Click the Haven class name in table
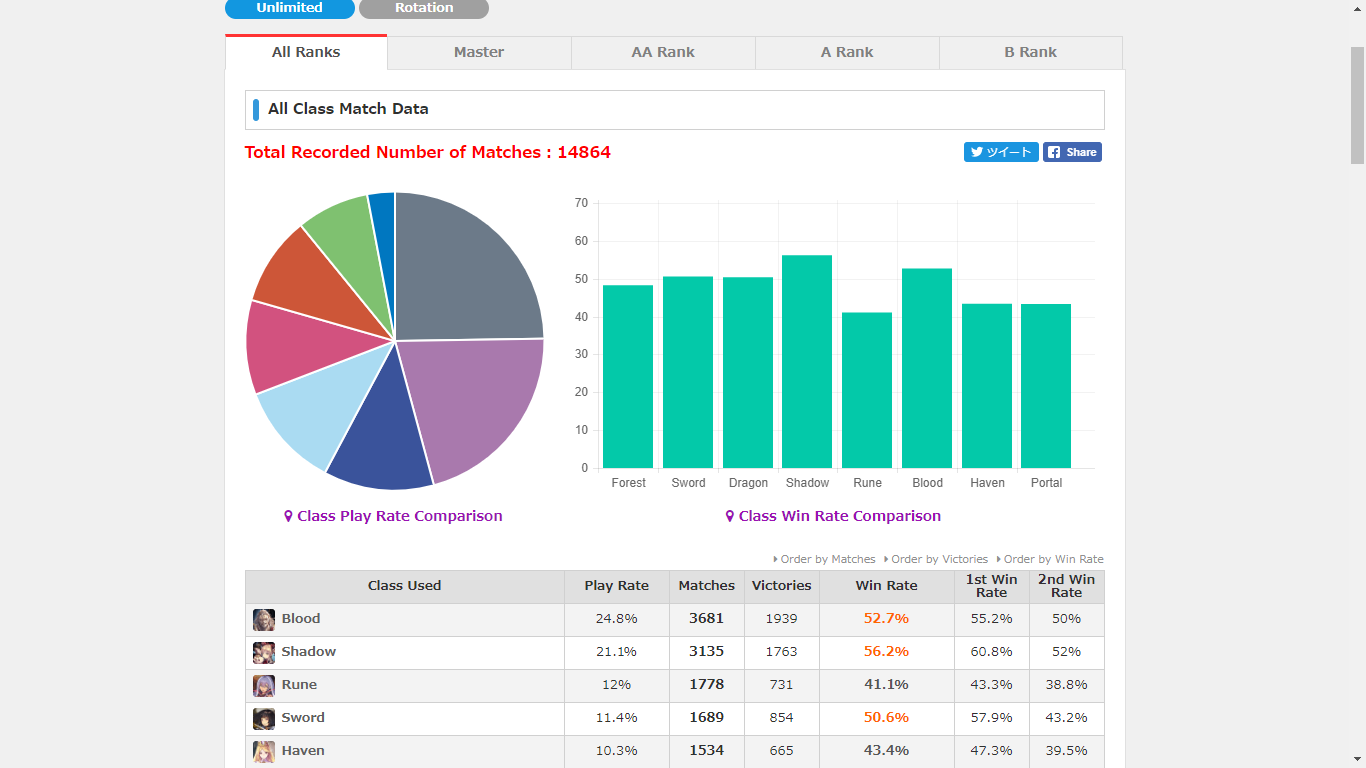1366x768 pixels. [303, 751]
